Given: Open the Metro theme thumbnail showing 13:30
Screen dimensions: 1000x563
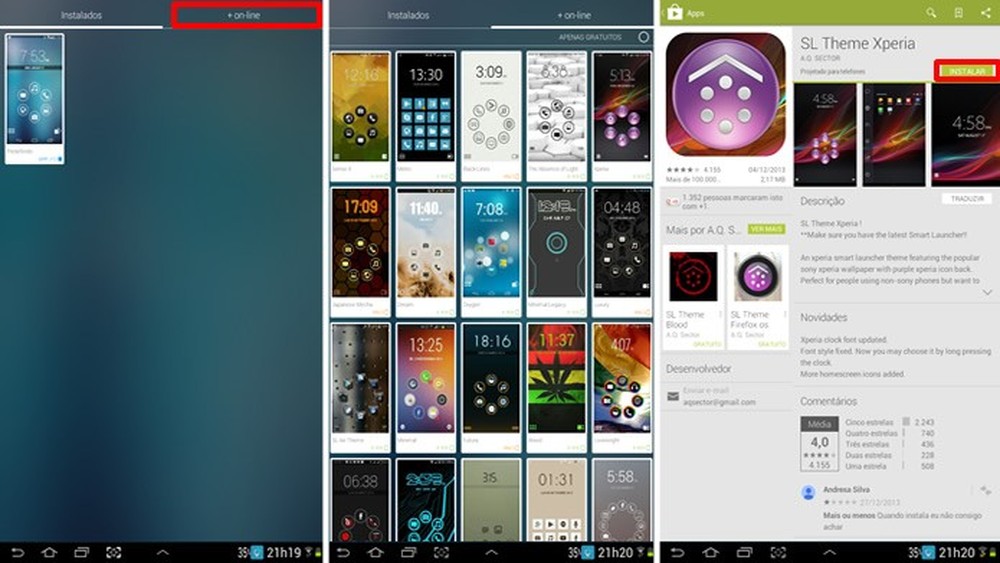Looking at the screenshot, I should [425, 117].
